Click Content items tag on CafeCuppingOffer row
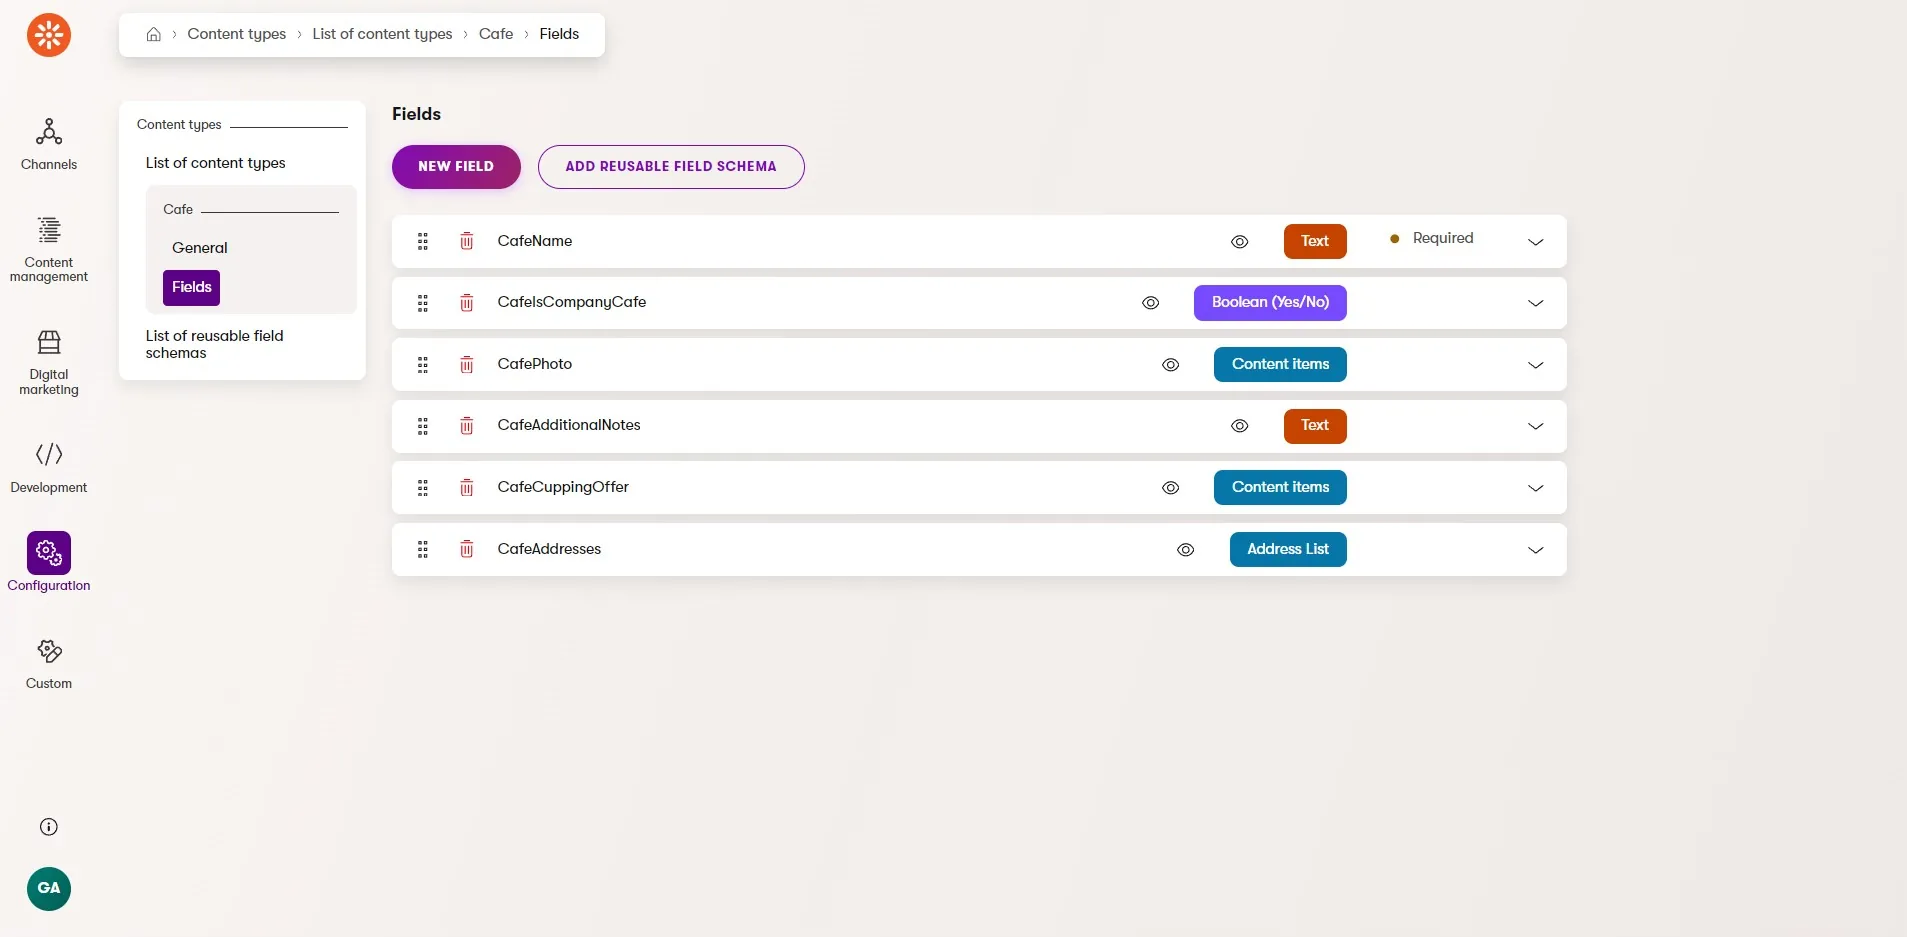The height and width of the screenshot is (937, 1907). 1280,487
